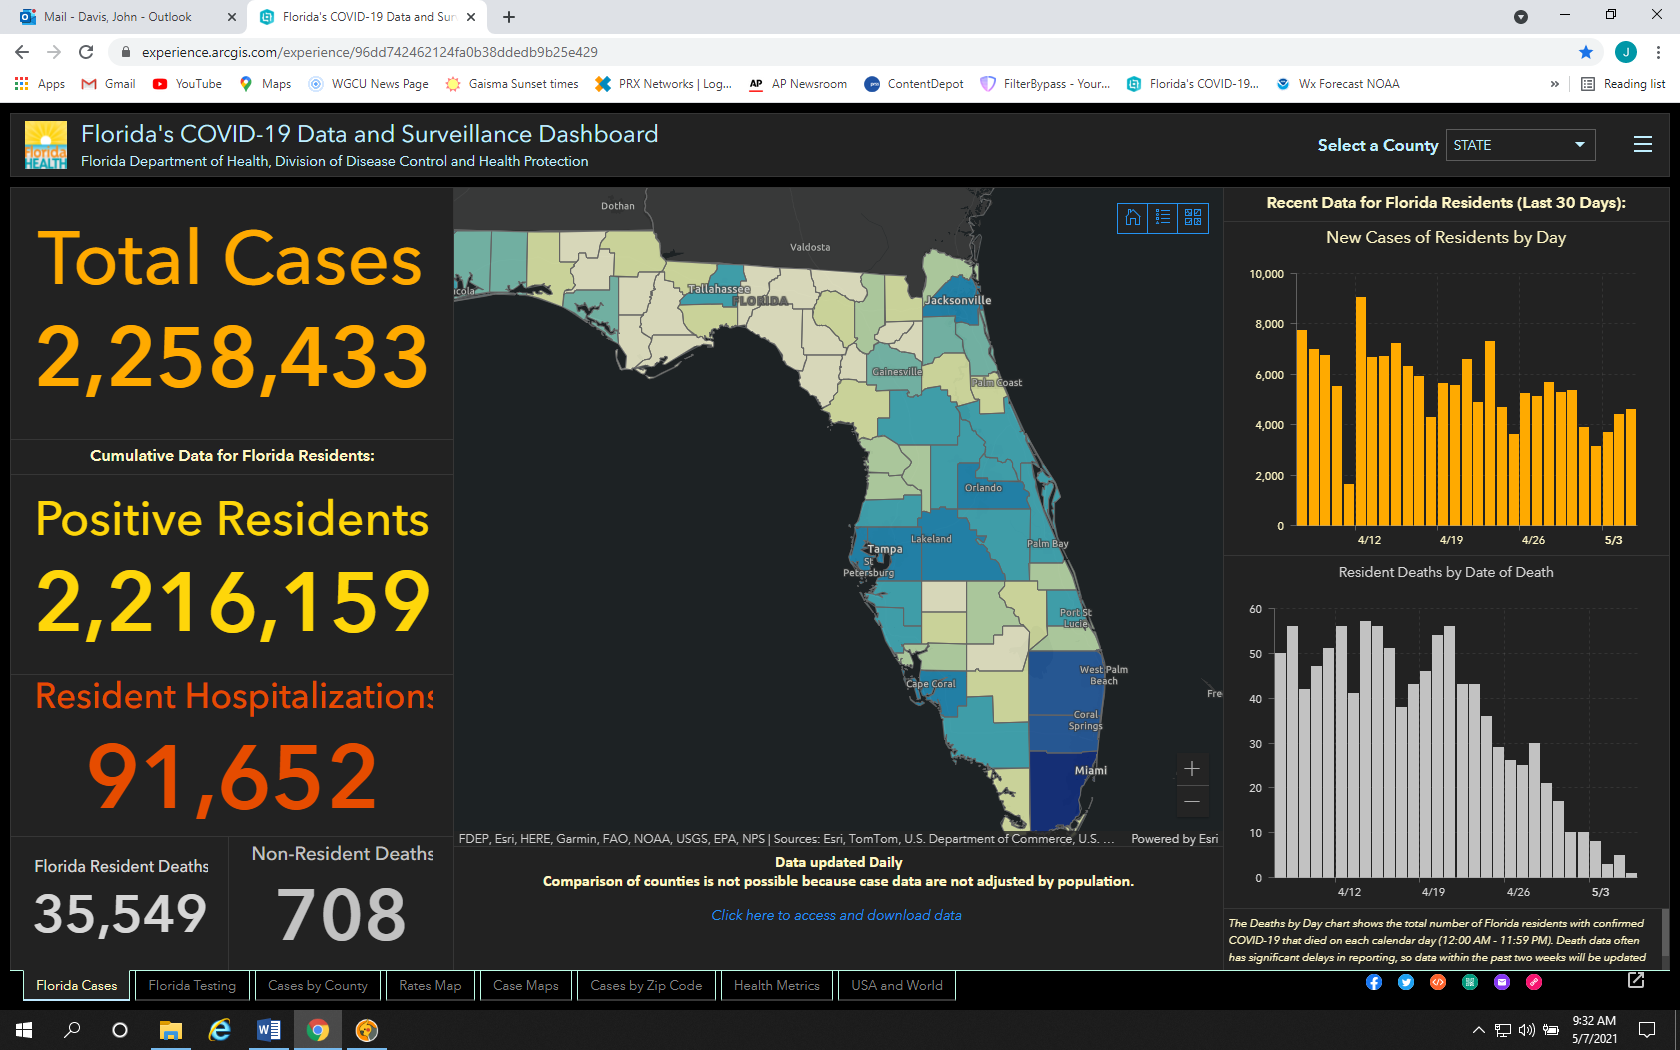Click 'Click here to access and download data'

click(837, 915)
